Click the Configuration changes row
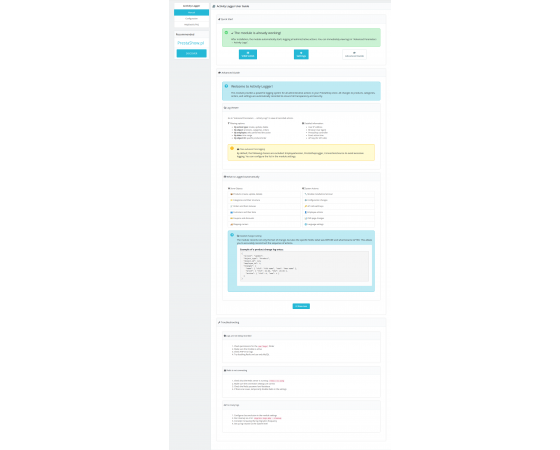The height and width of the screenshot is (450, 560). pos(338,200)
